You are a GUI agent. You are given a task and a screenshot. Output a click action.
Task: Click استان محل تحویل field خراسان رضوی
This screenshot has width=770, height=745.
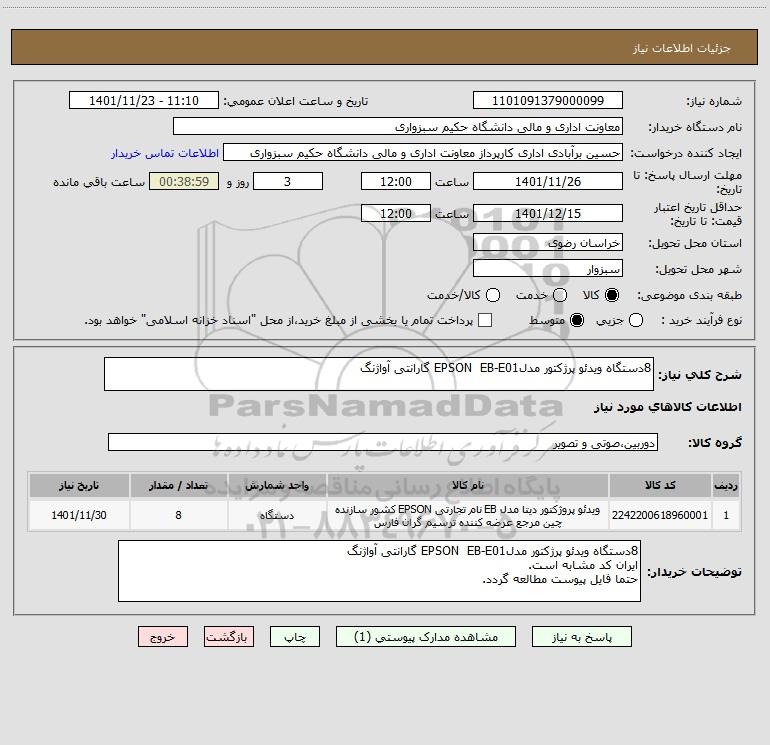[x=548, y=243]
